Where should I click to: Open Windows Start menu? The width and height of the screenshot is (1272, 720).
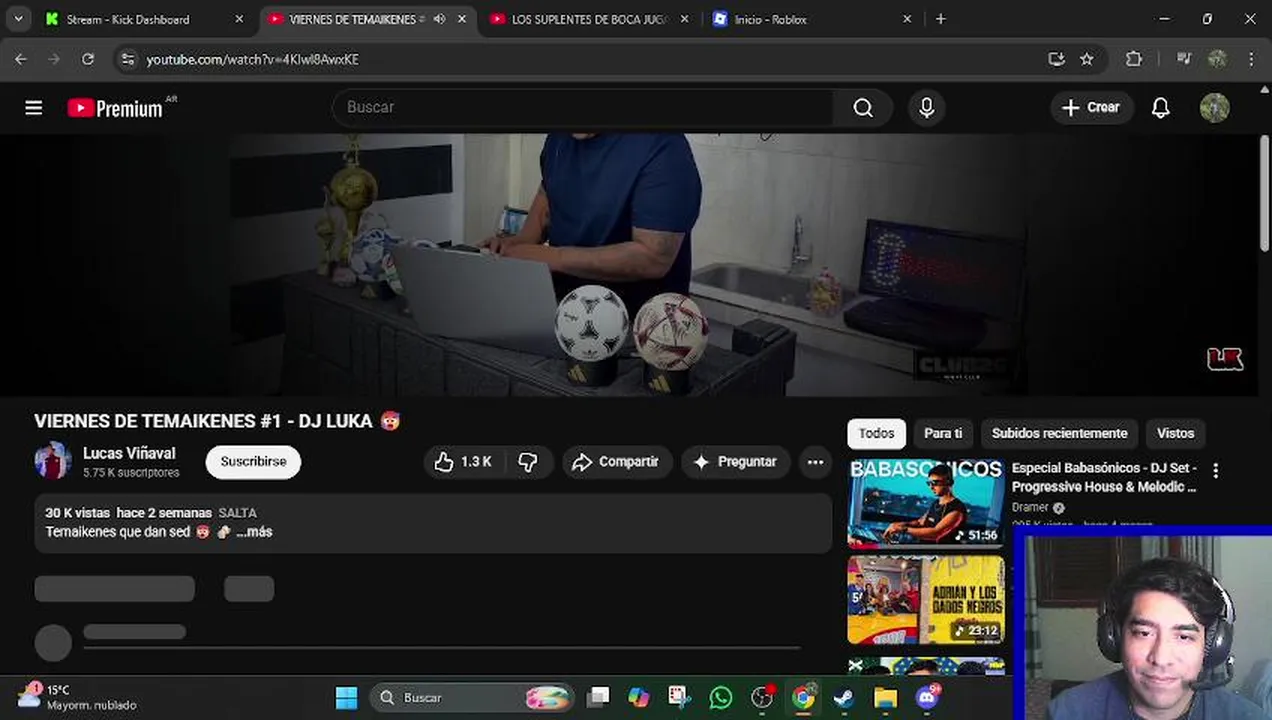(346, 698)
